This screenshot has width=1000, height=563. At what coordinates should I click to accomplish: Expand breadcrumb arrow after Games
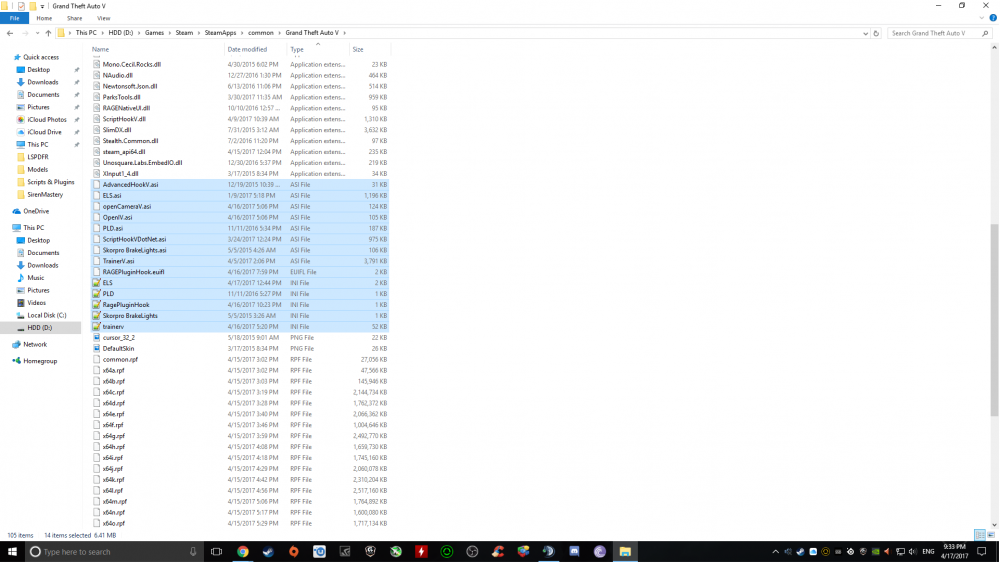point(170,33)
